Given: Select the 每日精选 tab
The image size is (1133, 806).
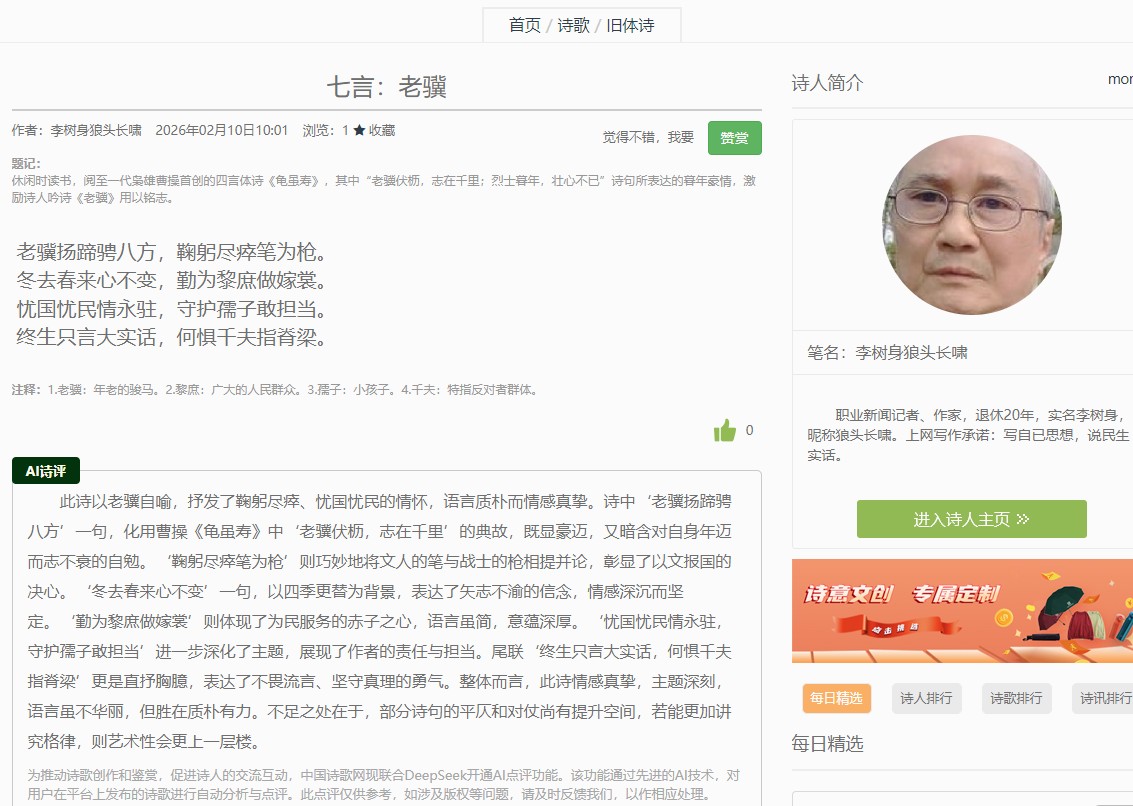Looking at the screenshot, I should coord(837,698).
